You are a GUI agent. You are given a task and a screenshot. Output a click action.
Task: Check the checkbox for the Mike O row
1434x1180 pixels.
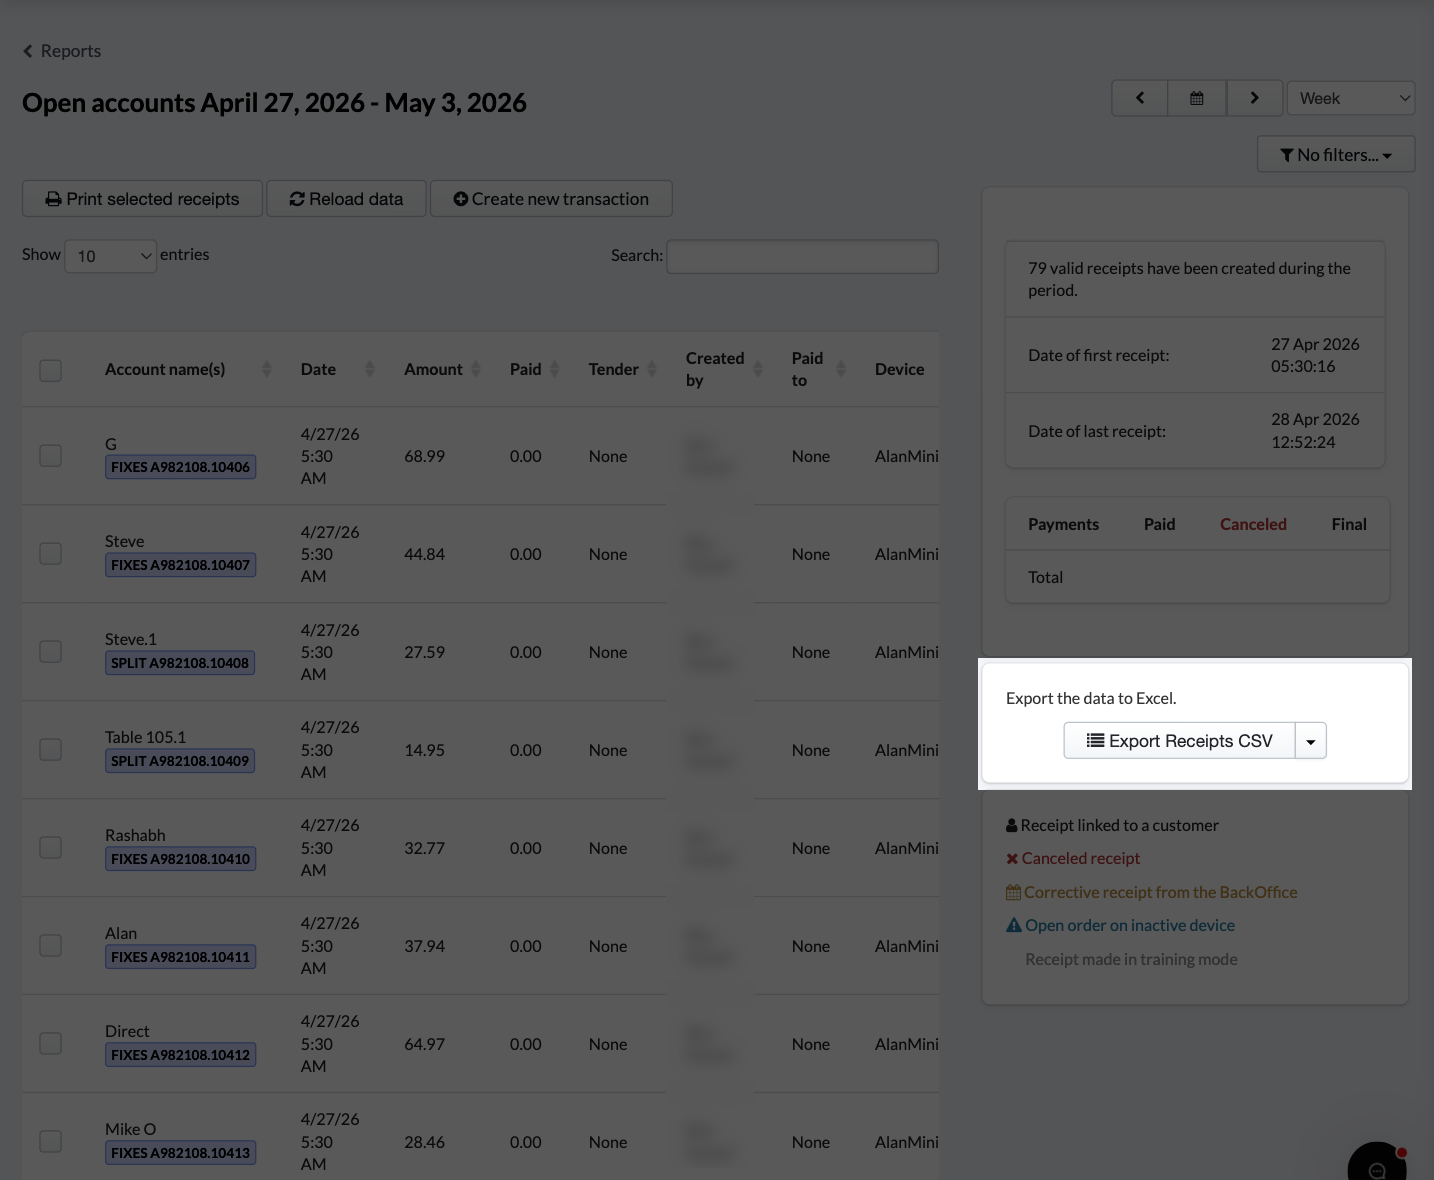pyautogui.click(x=50, y=1140)
